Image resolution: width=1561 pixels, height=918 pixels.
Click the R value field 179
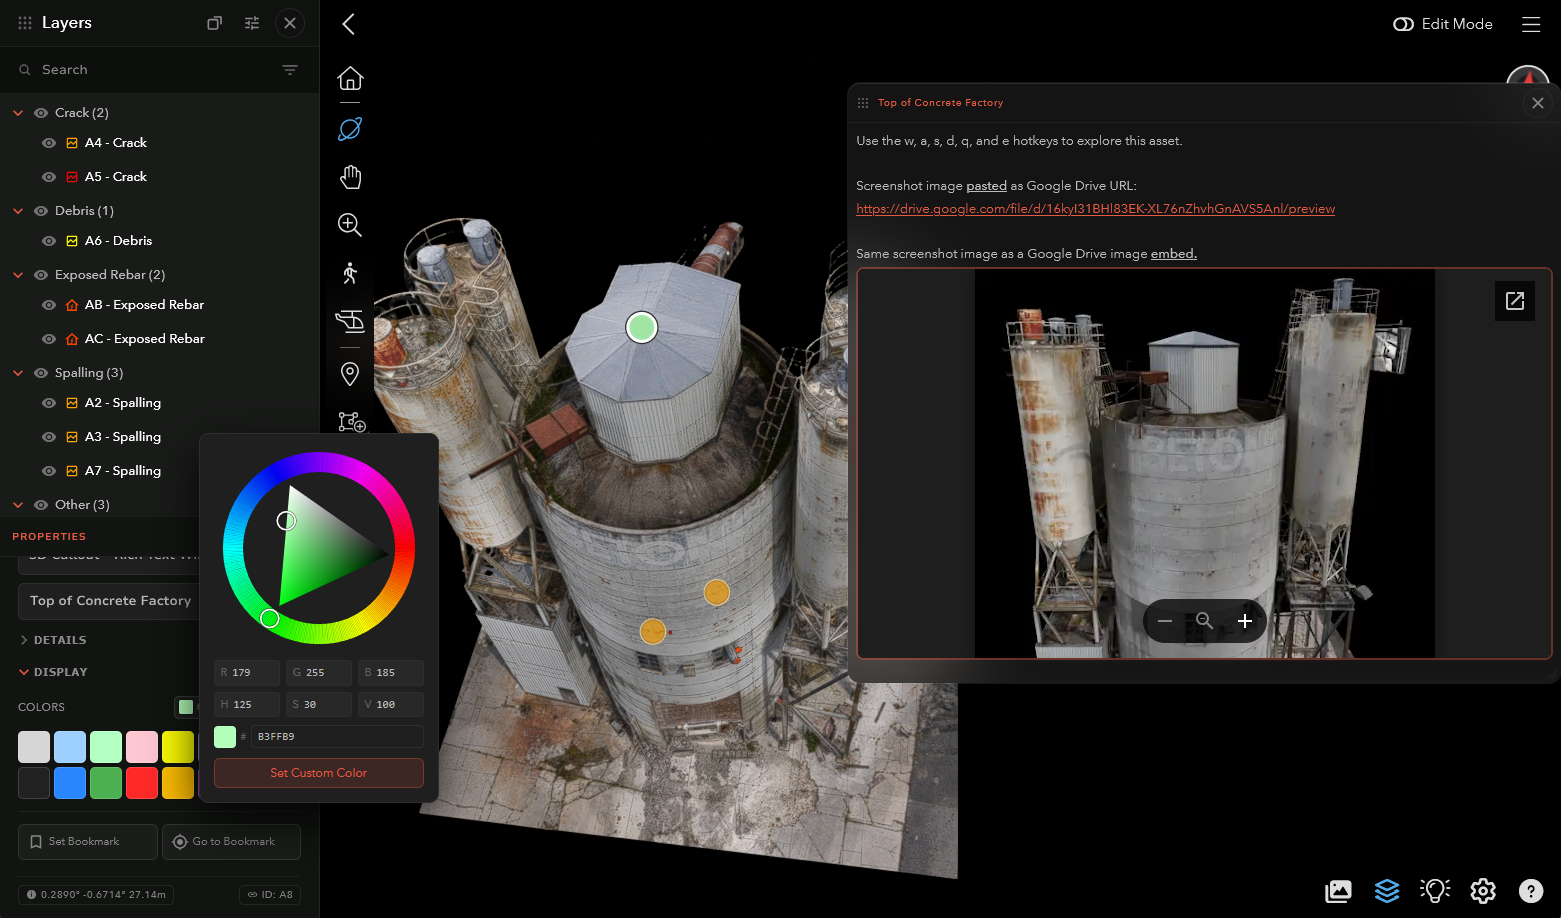[247, 673]
